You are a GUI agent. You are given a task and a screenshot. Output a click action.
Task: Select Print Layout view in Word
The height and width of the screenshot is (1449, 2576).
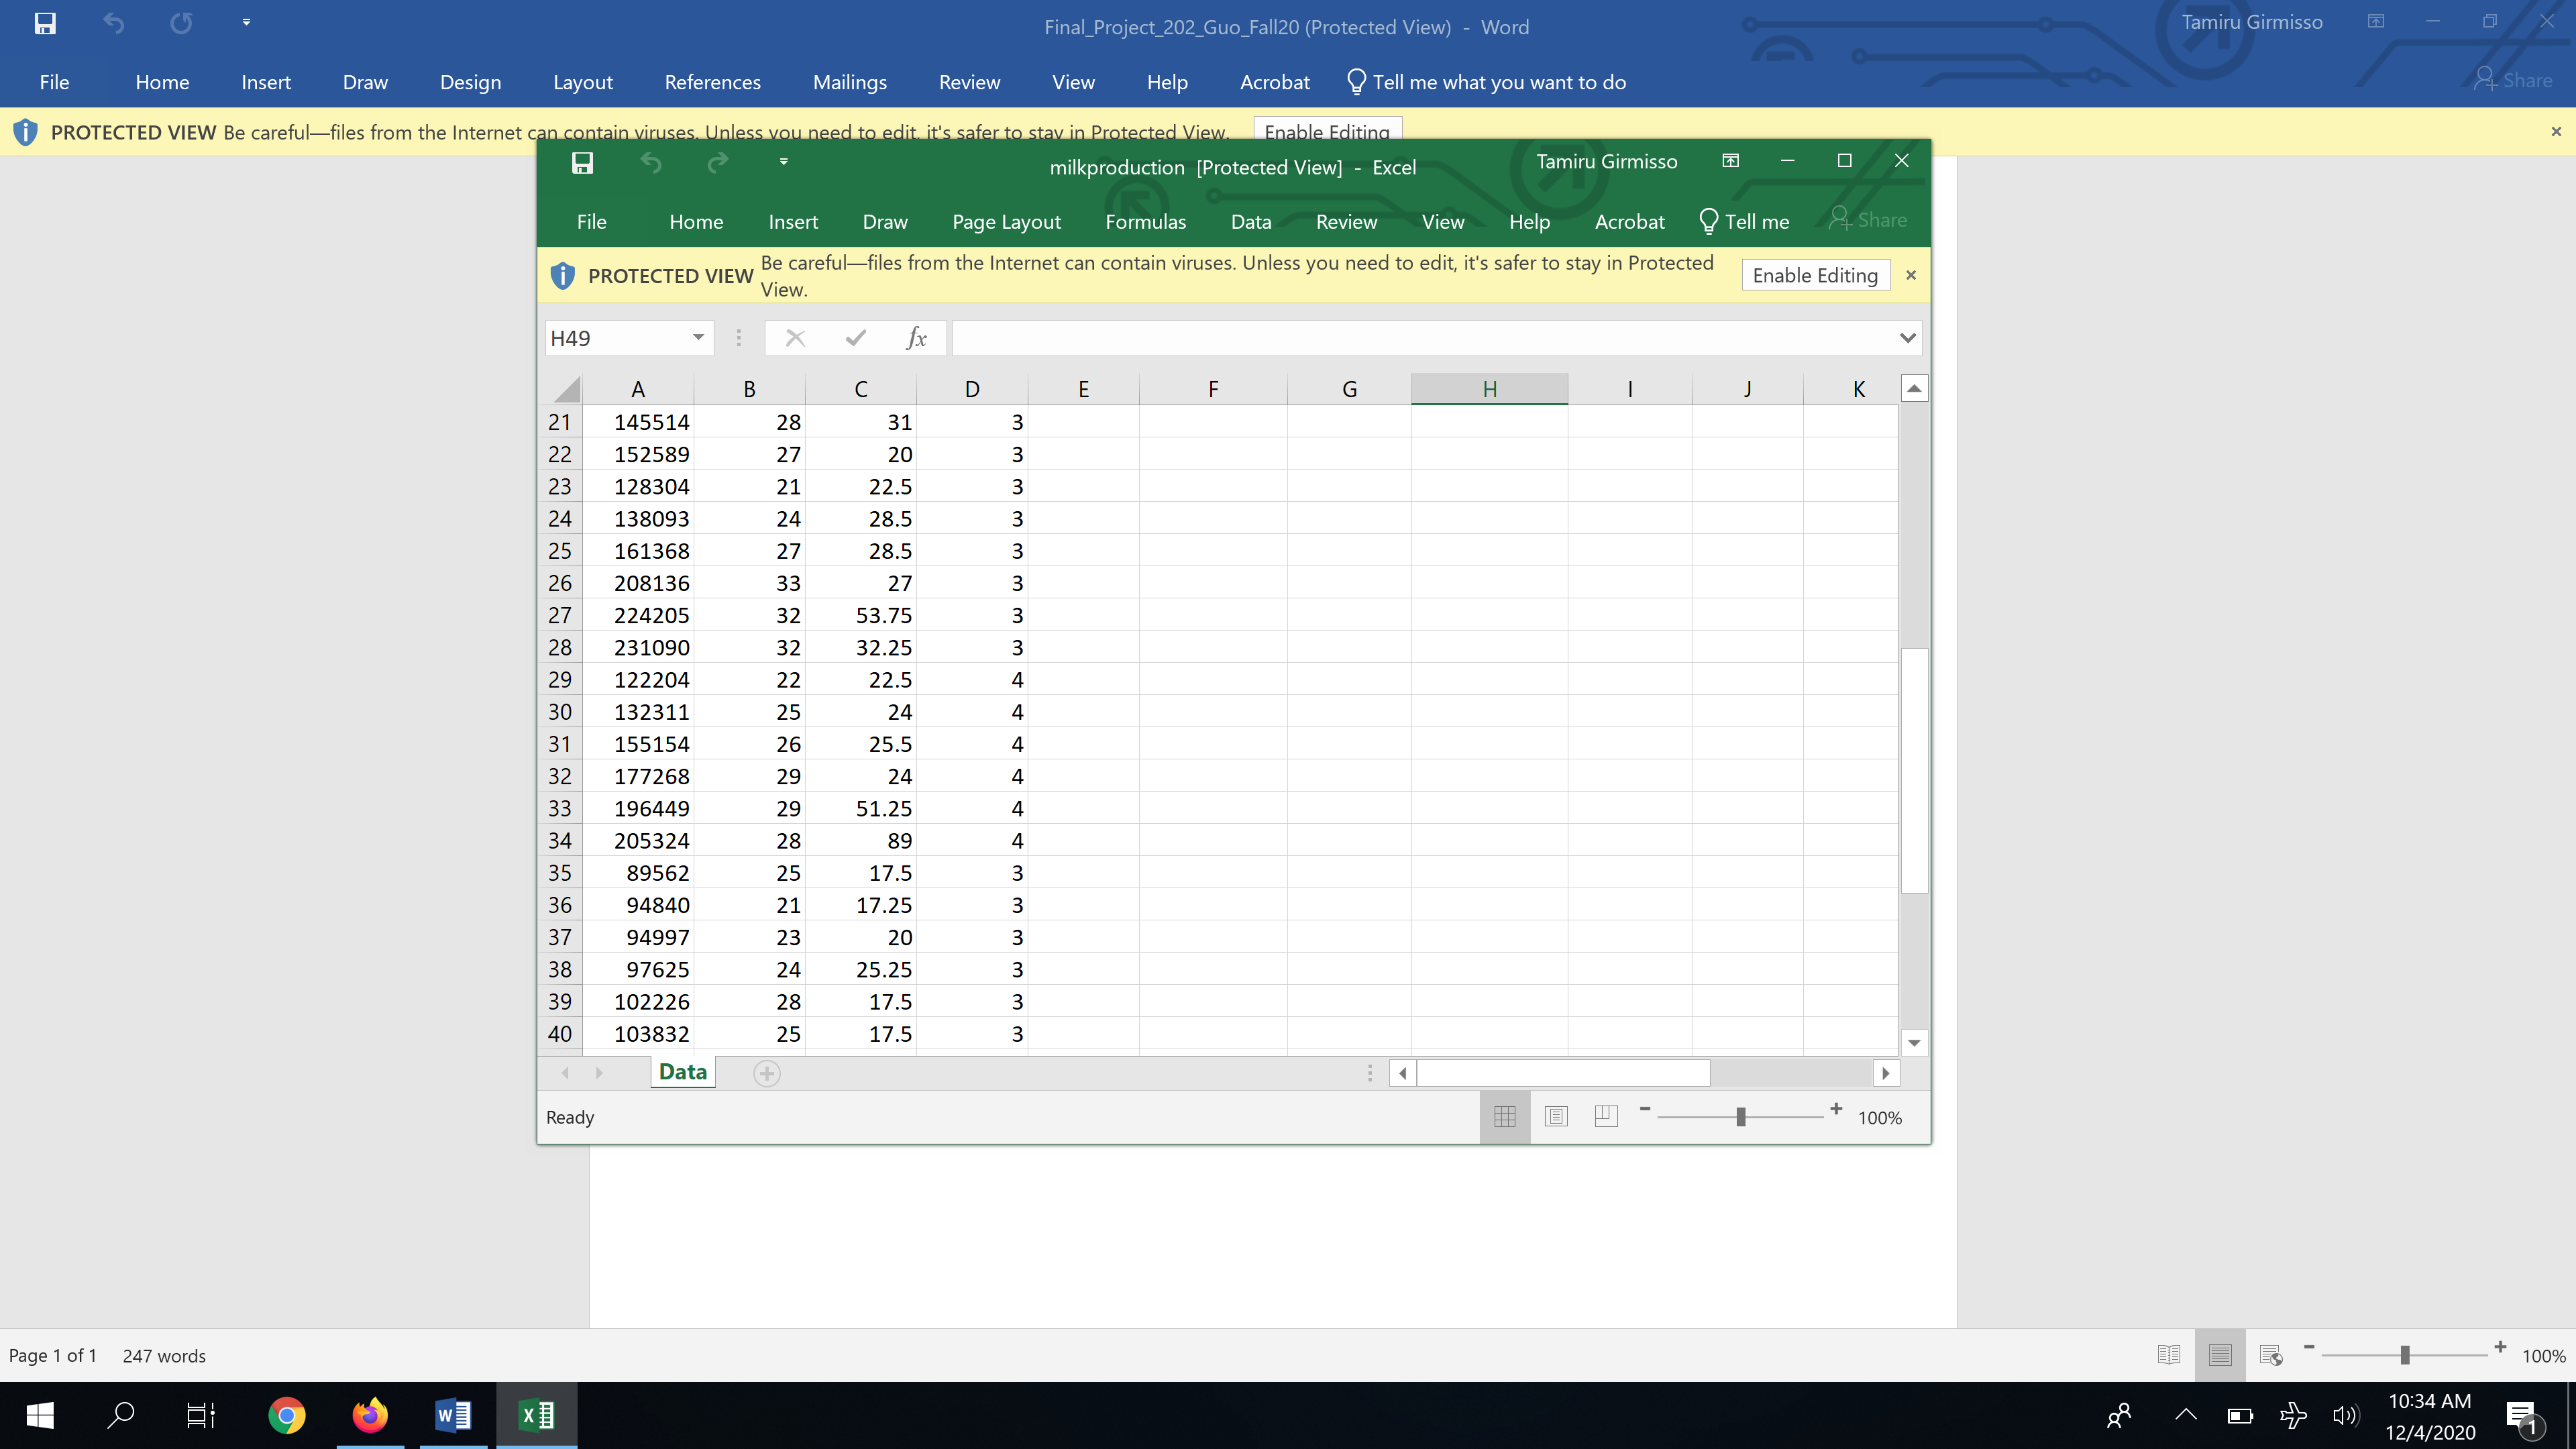pos(2220,1355)
